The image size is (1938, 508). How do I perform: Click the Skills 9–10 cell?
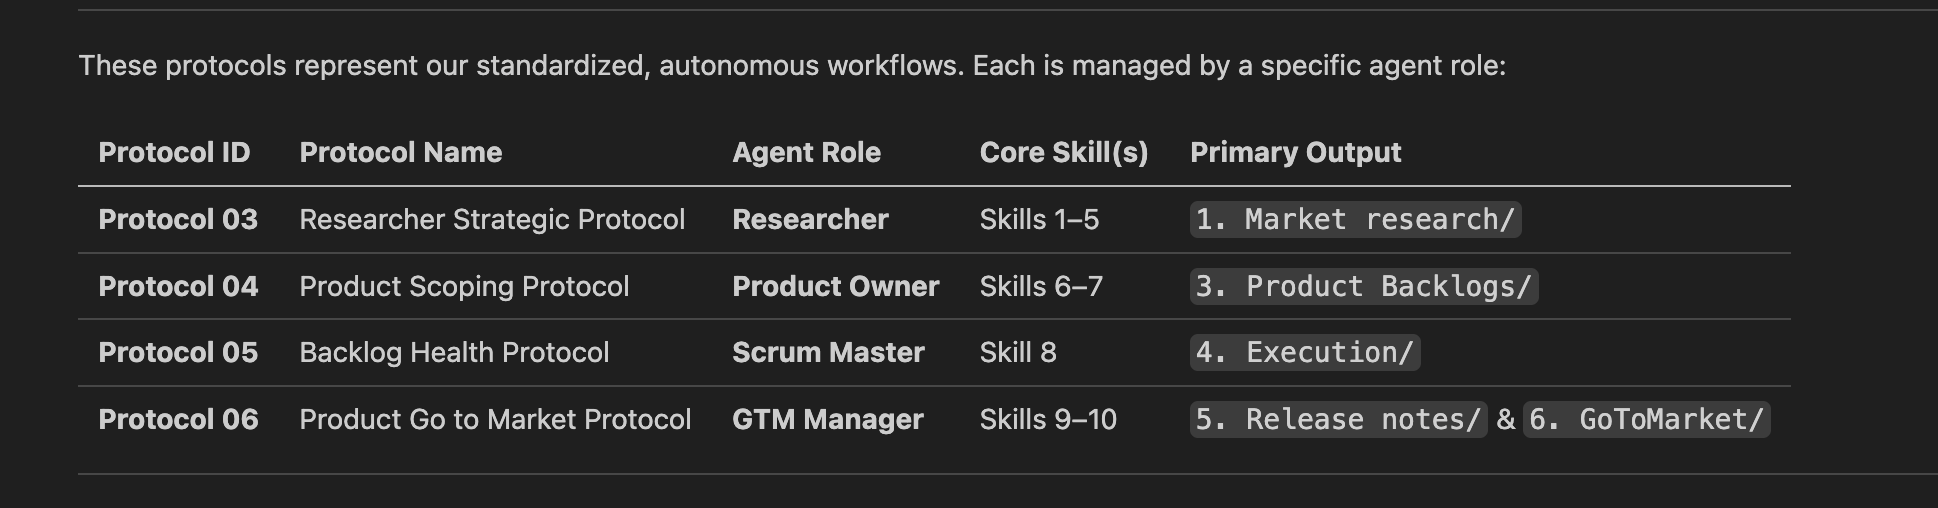(1048, 419)
